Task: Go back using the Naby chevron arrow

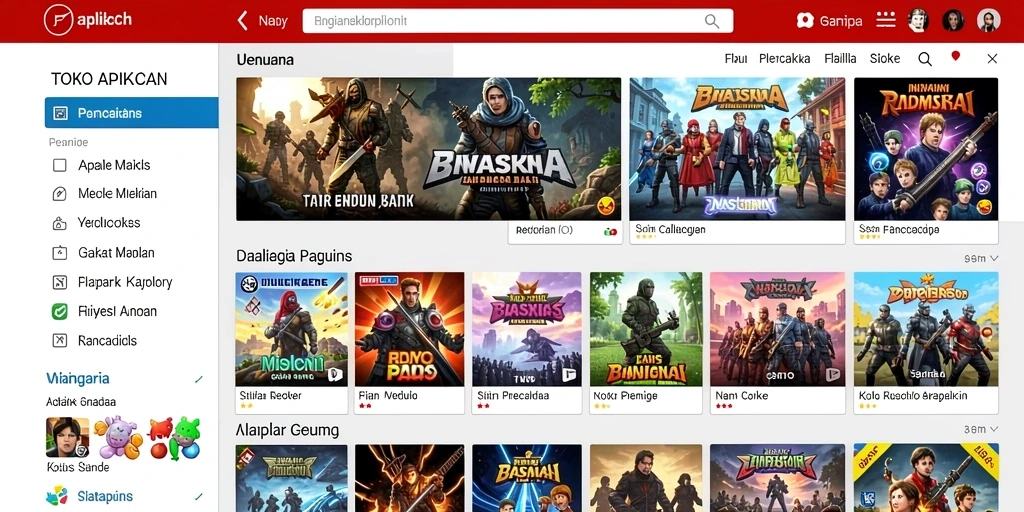Action: tap(242, 21)
